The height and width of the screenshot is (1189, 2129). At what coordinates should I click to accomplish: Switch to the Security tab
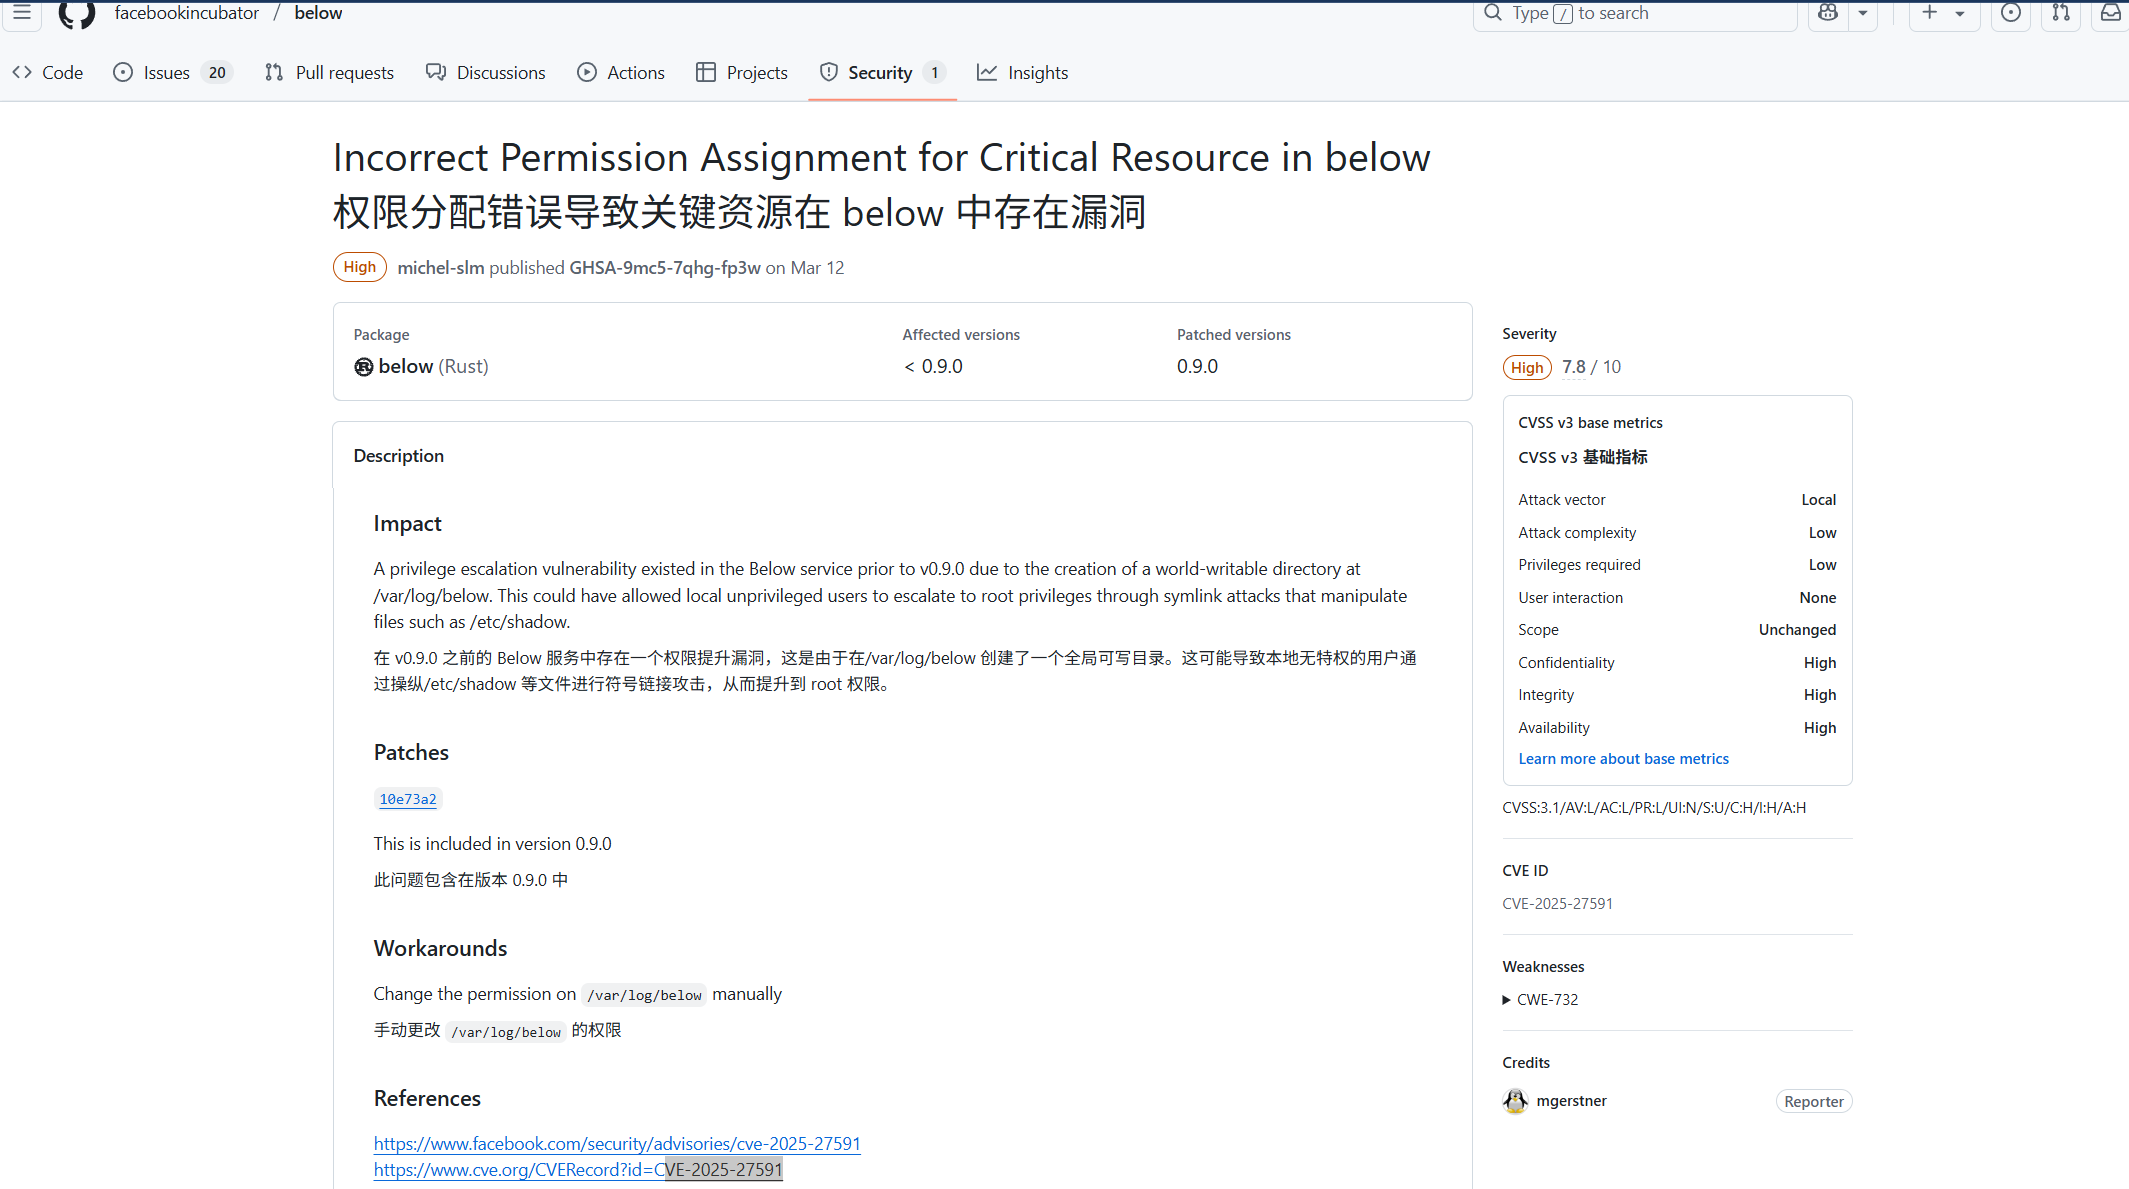(882, 73)
